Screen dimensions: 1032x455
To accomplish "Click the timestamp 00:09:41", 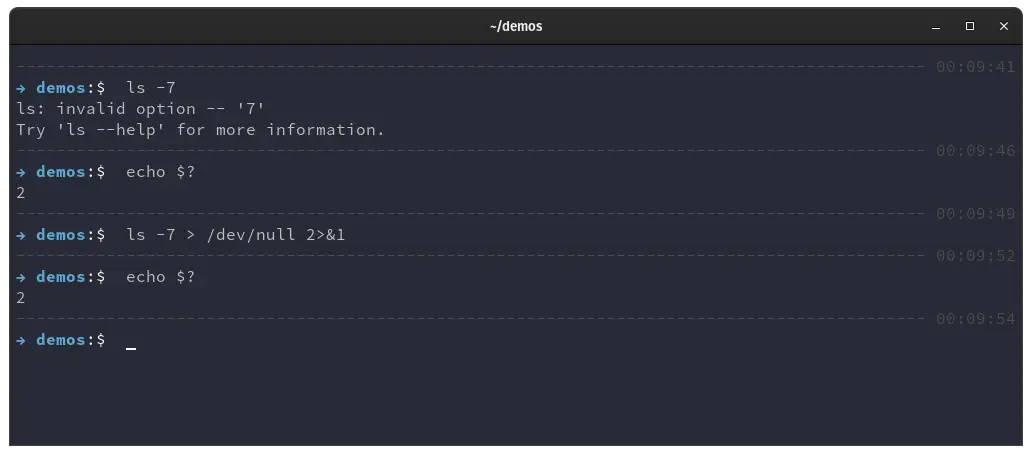I will 975,67.
